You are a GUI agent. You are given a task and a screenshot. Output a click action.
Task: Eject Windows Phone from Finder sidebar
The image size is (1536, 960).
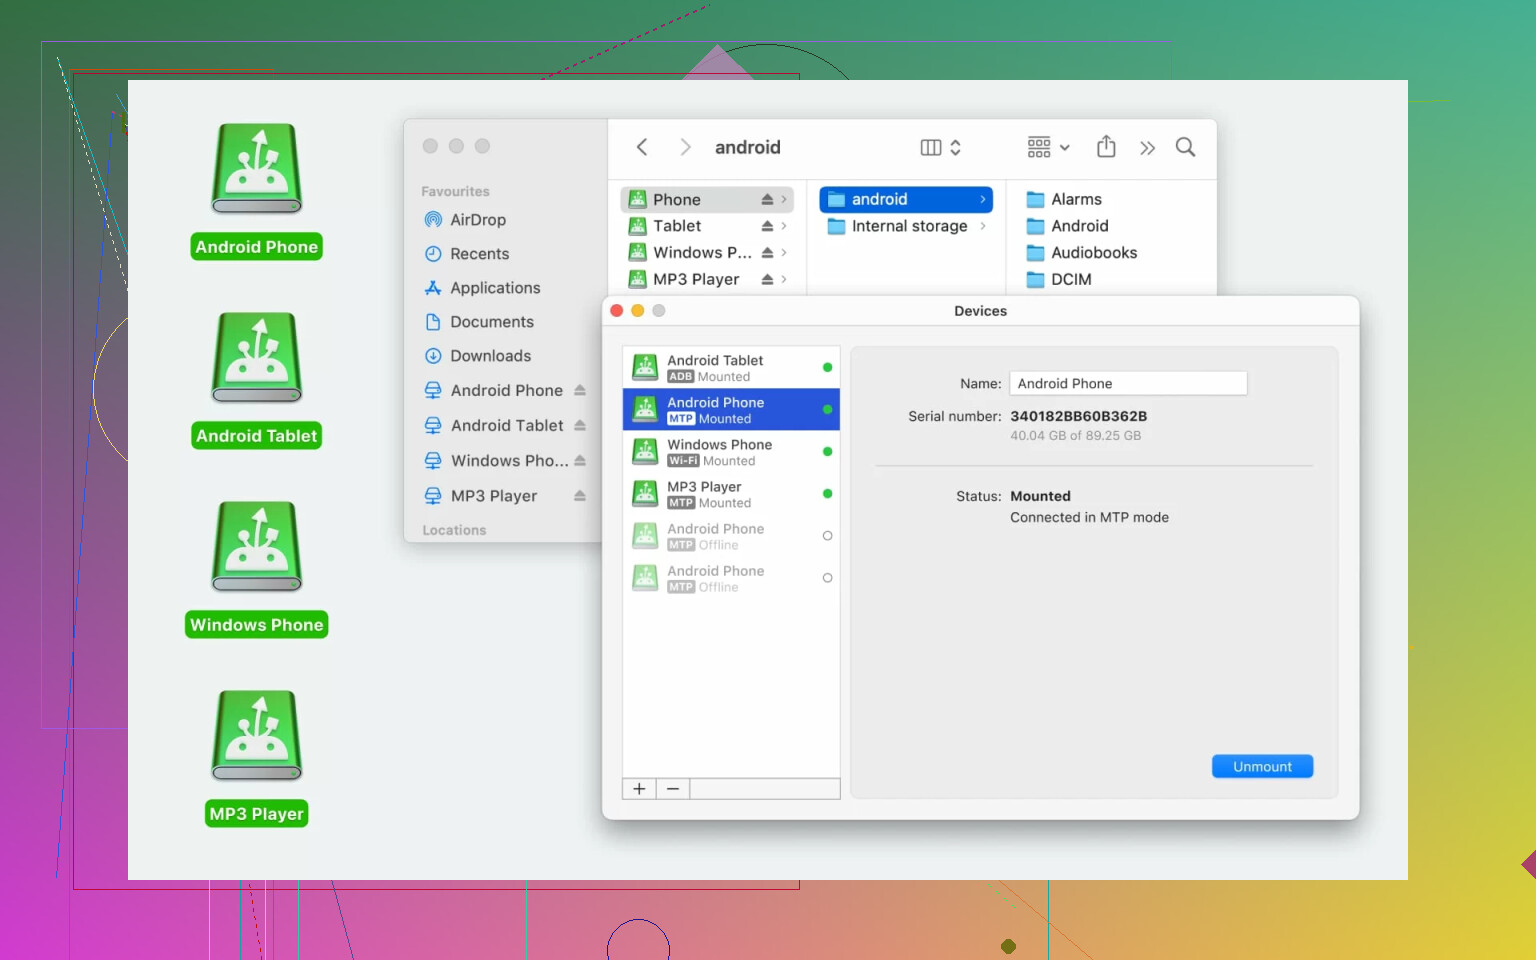580,461
